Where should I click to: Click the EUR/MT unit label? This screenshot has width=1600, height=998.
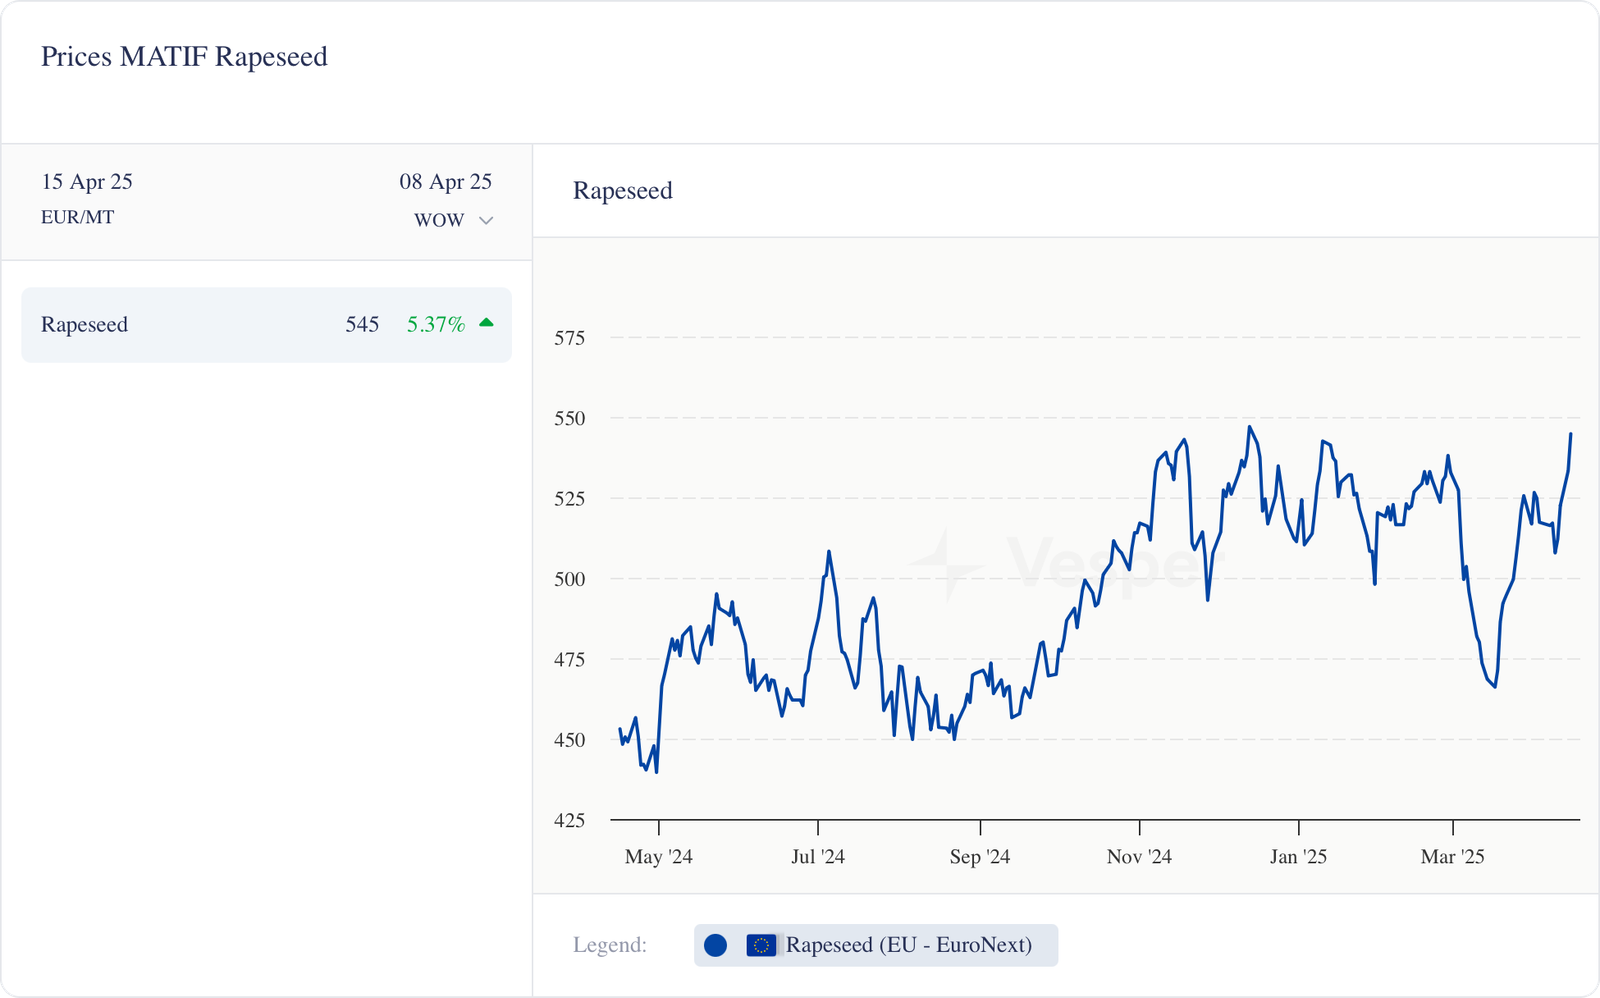pyautogui.click(x=77, y=217)
